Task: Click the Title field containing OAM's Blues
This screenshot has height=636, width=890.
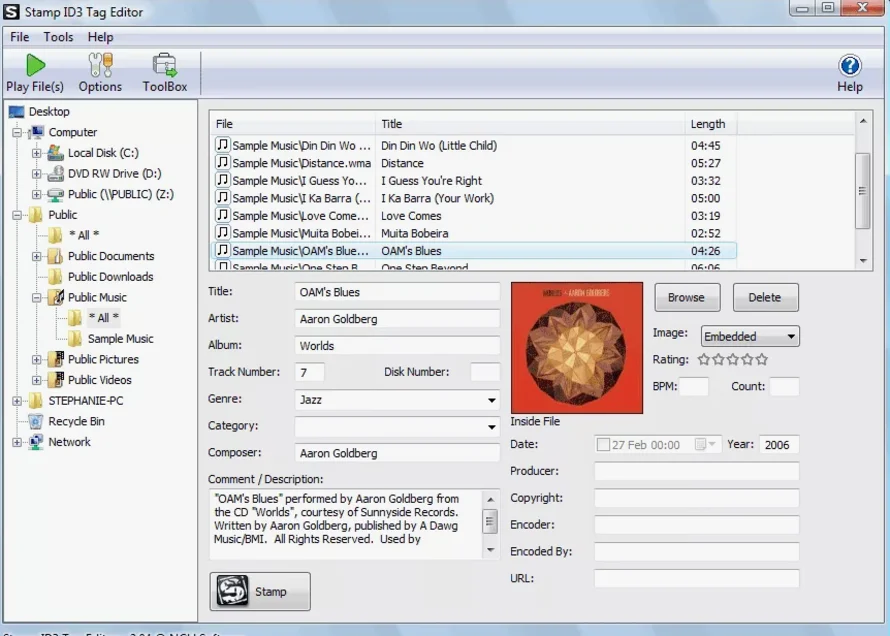Action: point(397,292)
